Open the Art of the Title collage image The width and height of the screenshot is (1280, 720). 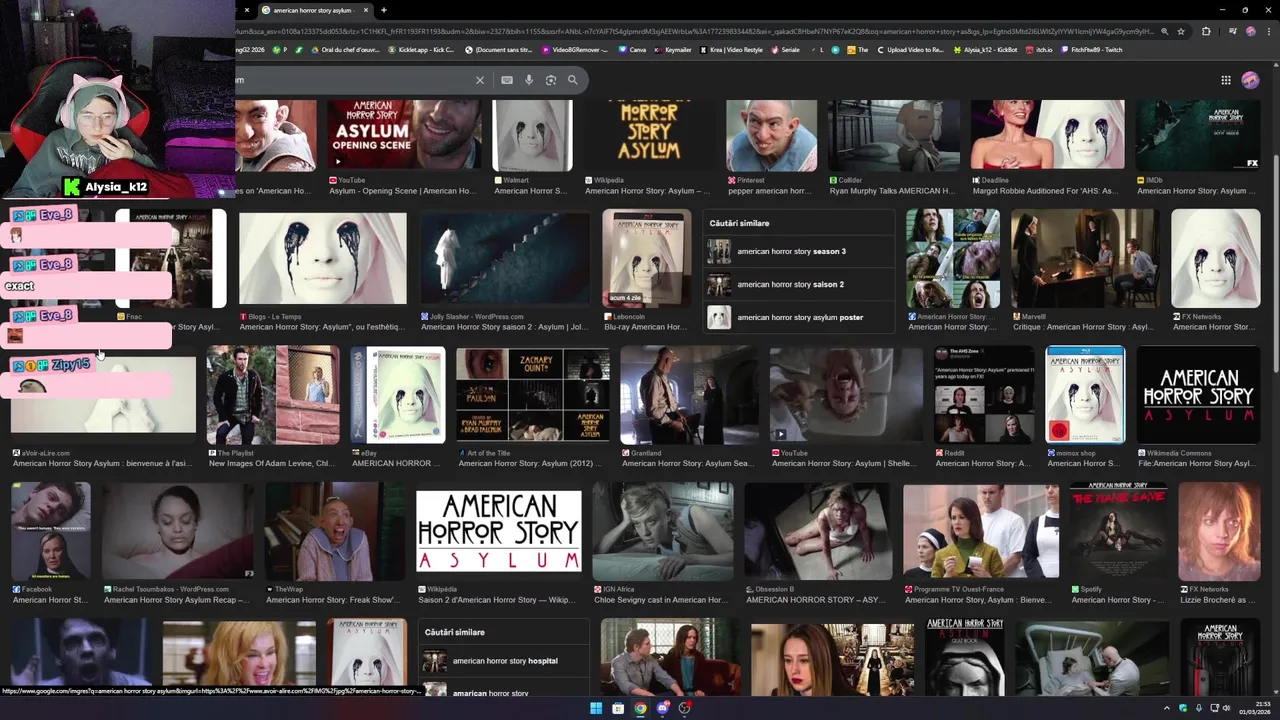533,395
